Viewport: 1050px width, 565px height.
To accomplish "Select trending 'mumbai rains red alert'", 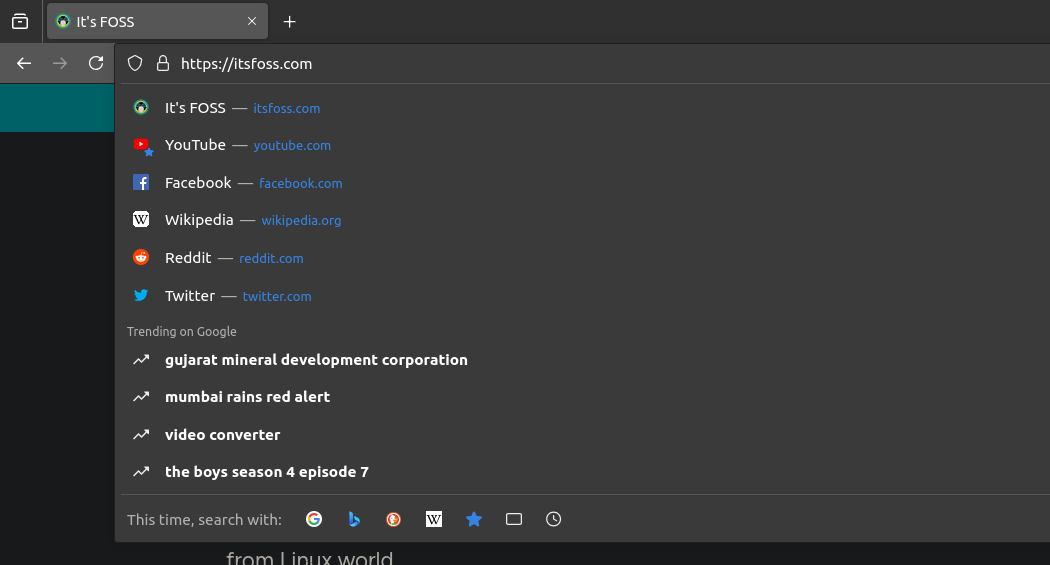I will [585, 397].
